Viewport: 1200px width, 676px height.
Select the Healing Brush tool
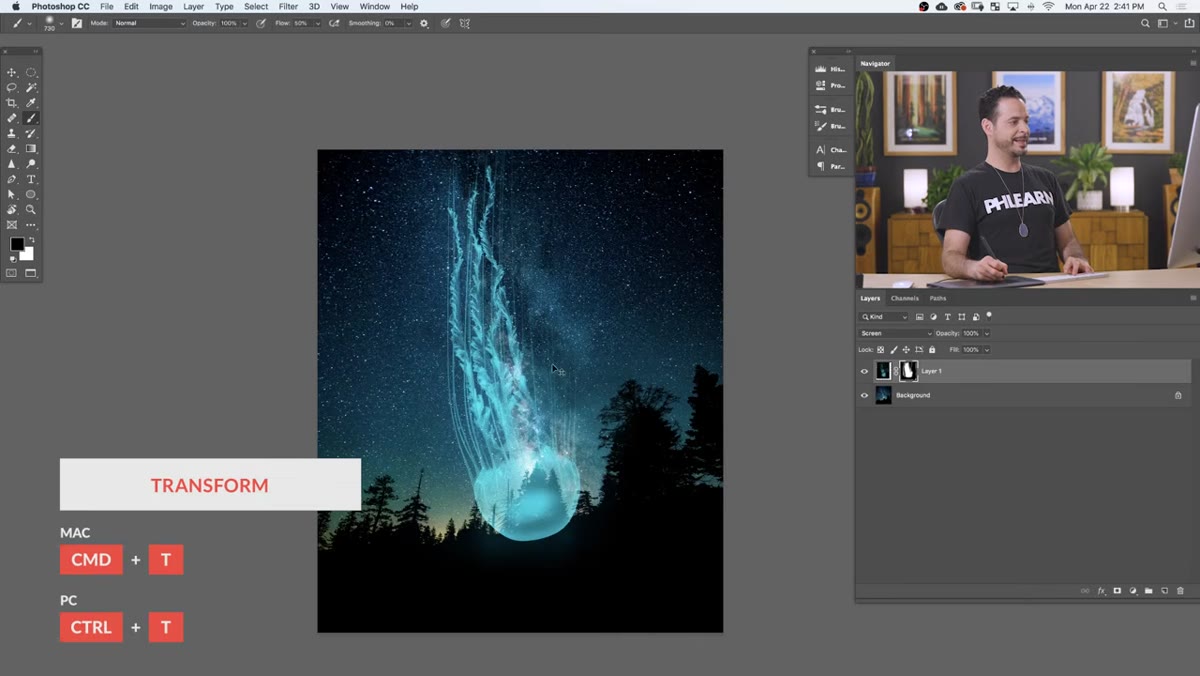[12, 118]
